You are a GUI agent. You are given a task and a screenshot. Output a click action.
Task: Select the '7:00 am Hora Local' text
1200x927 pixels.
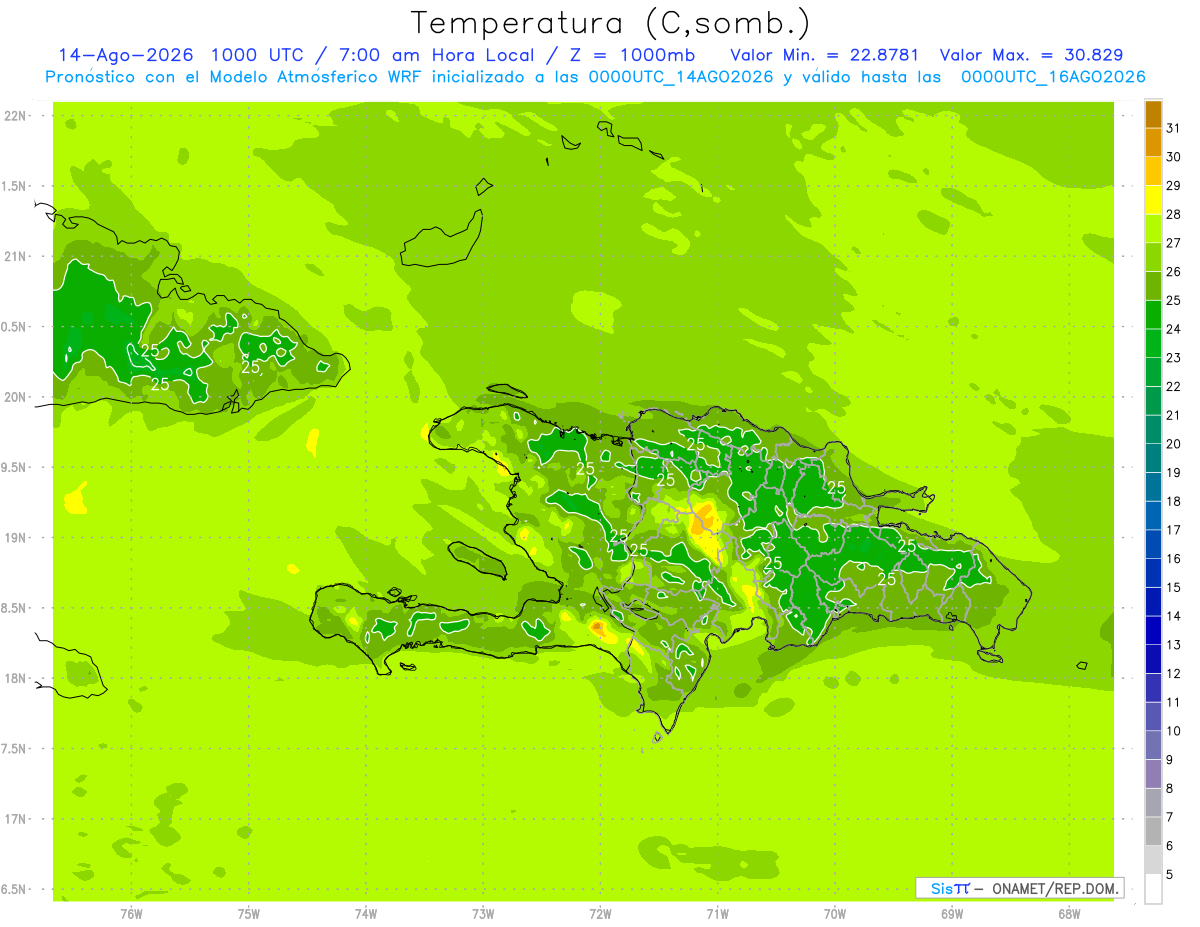[438, 55]
